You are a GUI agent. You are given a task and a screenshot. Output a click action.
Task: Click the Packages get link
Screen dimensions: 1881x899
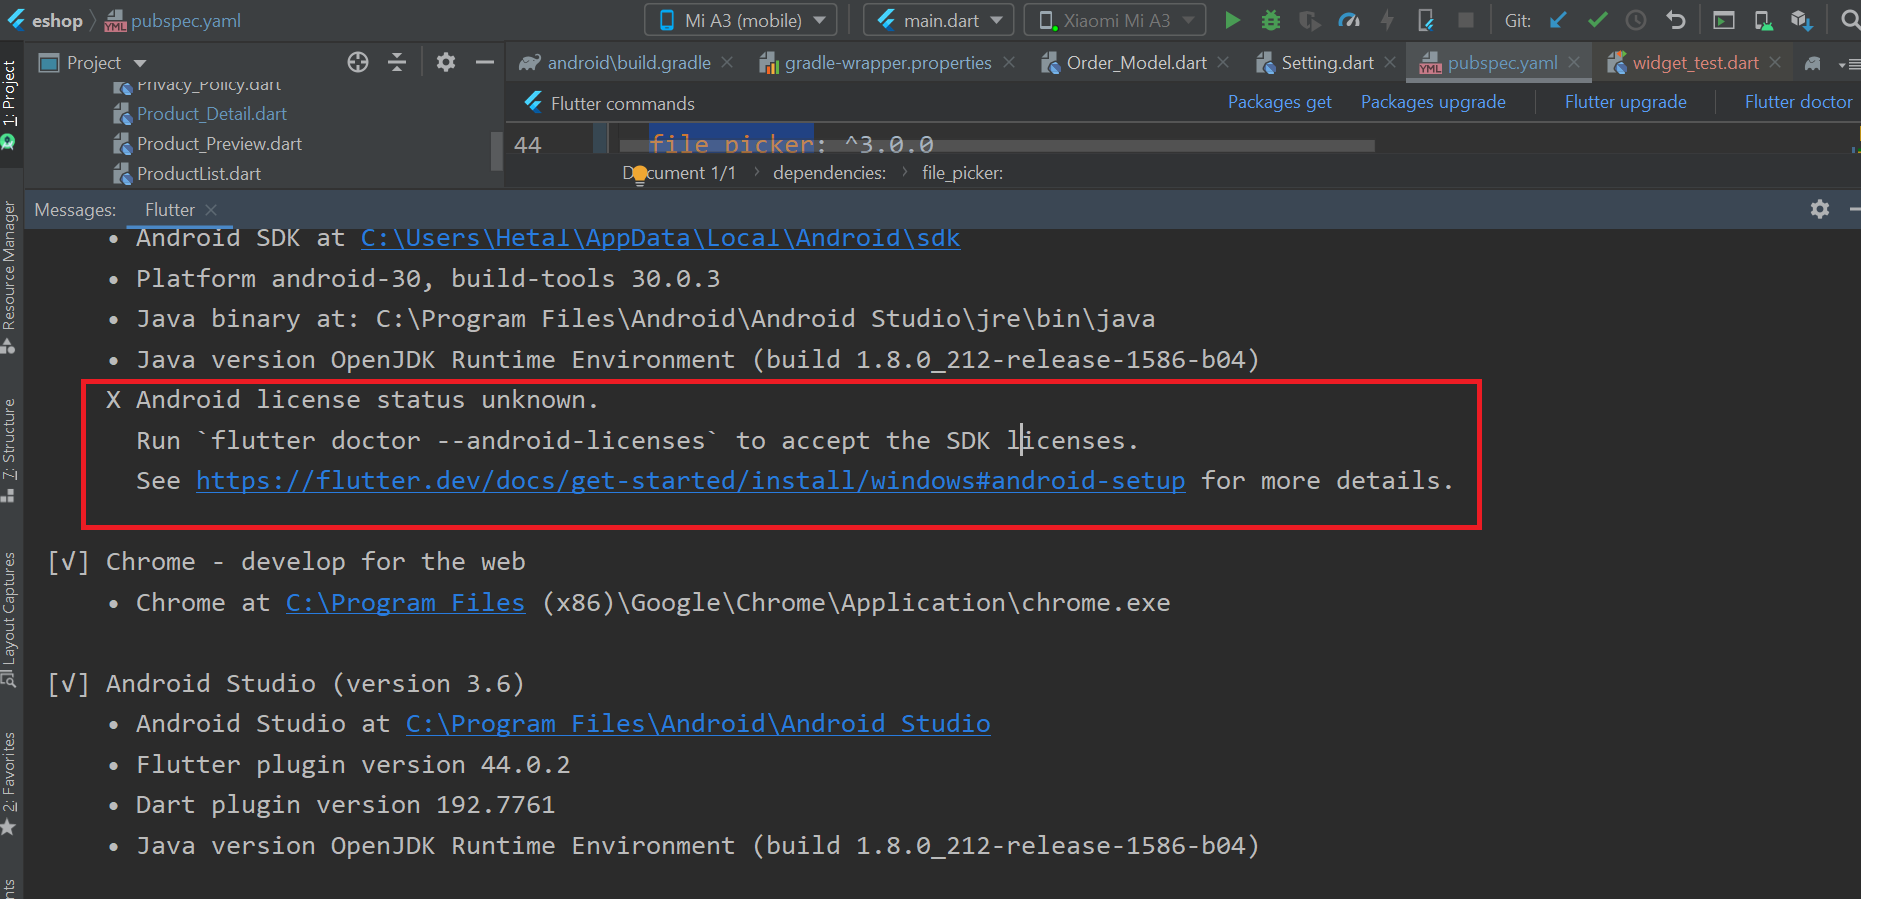1279,102
